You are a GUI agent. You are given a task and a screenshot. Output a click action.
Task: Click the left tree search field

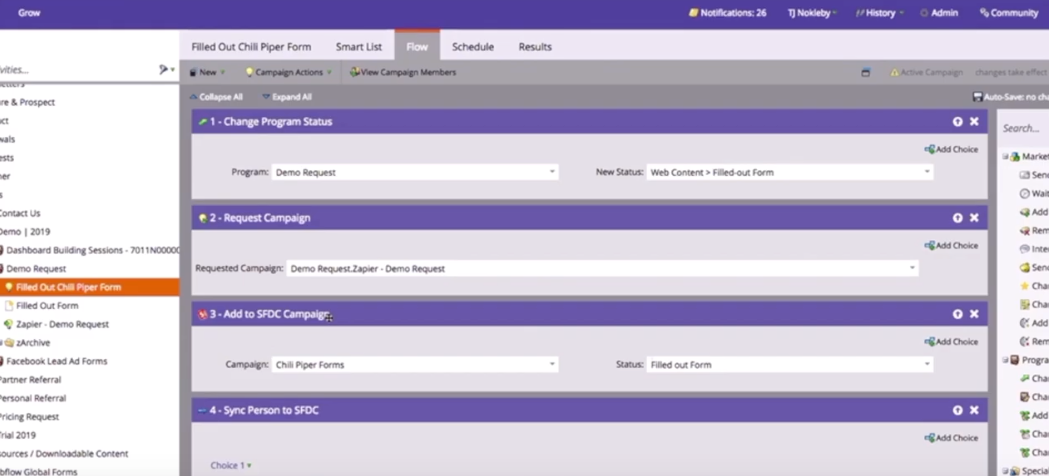[77, 70]
